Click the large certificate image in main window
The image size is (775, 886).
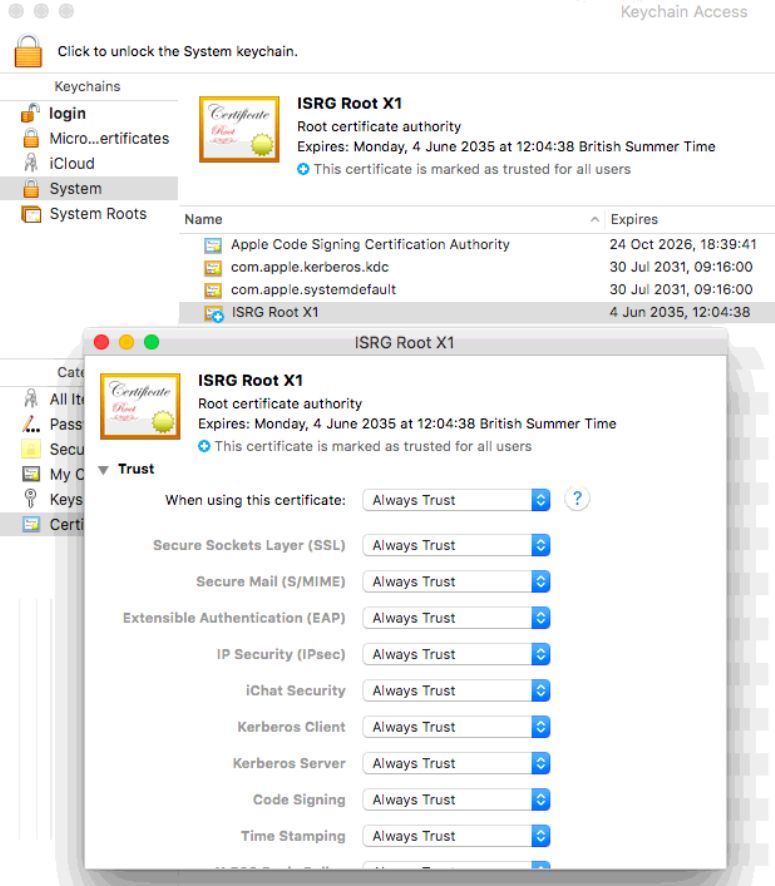[239, 129]
